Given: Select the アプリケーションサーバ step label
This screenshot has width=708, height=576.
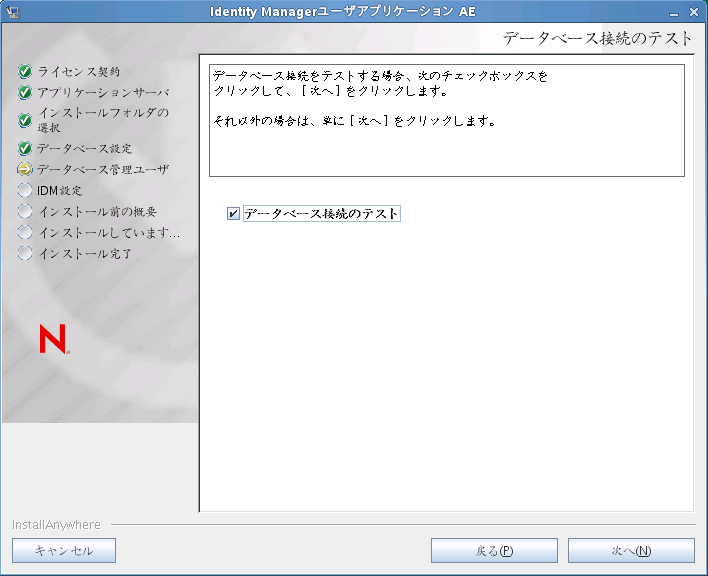Looking at the screenshot, I should pyautogui.click(x=103, y=93).
